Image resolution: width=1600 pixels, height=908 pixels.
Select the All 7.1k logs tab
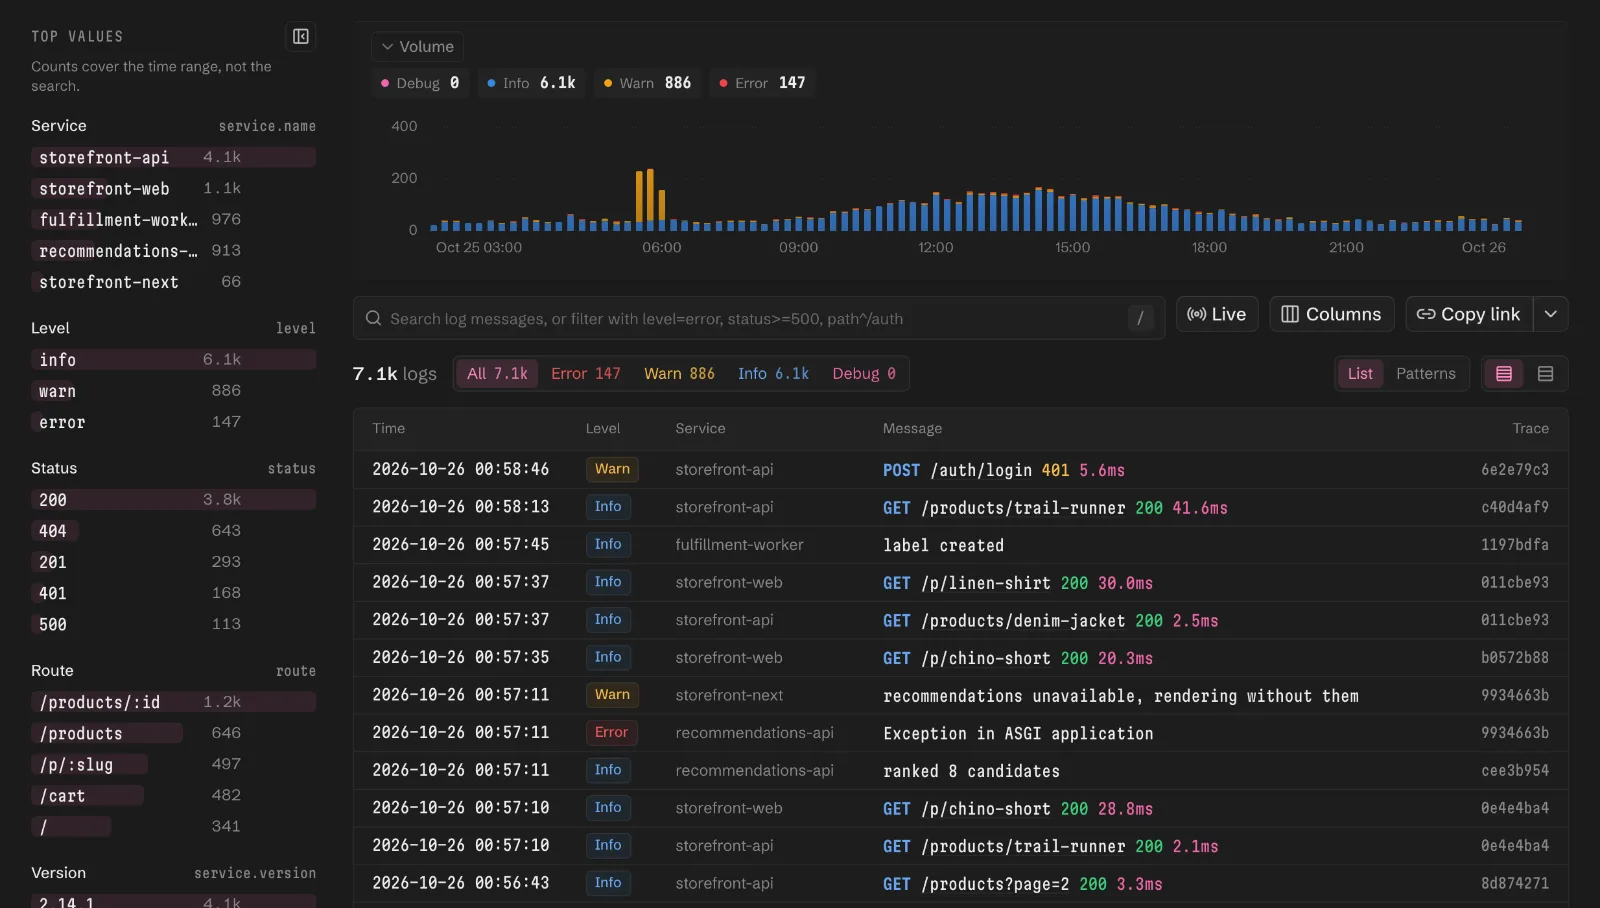click(x=497, y=374)
